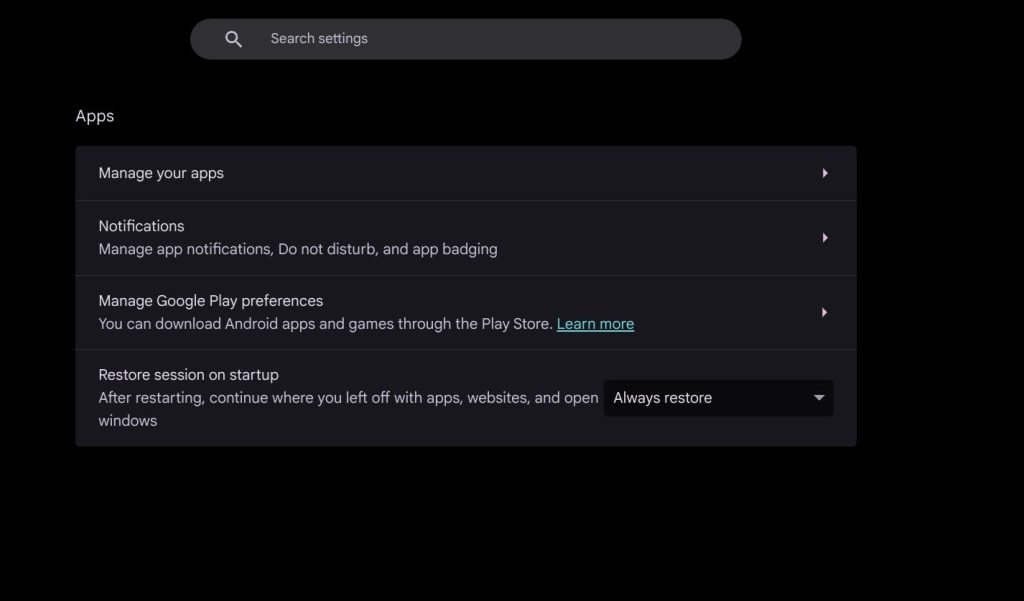This screenshot has height=601, width=1024.
Task: Click the 'Search settings' placeholder text
Action: coord(319,39)
